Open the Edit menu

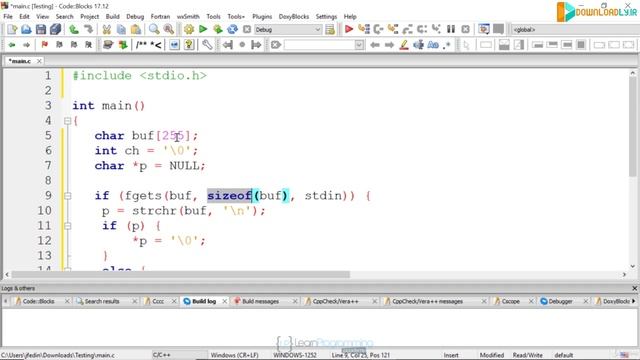[24, 17]
